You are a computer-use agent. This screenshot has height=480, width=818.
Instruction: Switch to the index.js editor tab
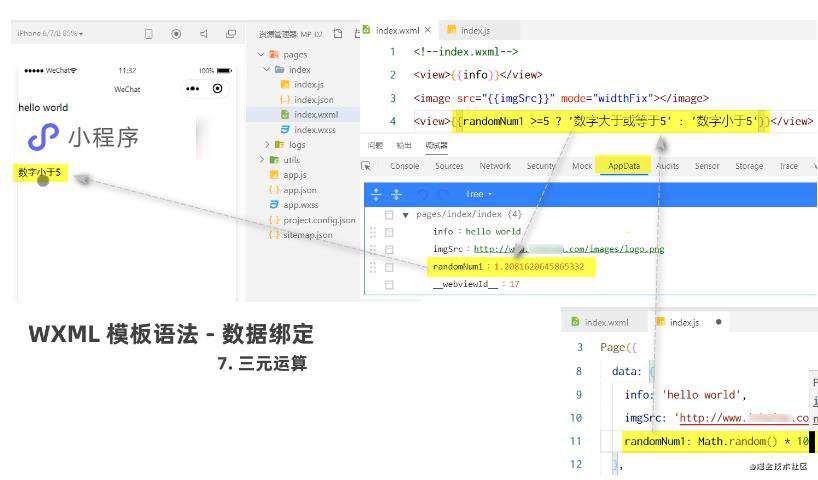point(475,31)
